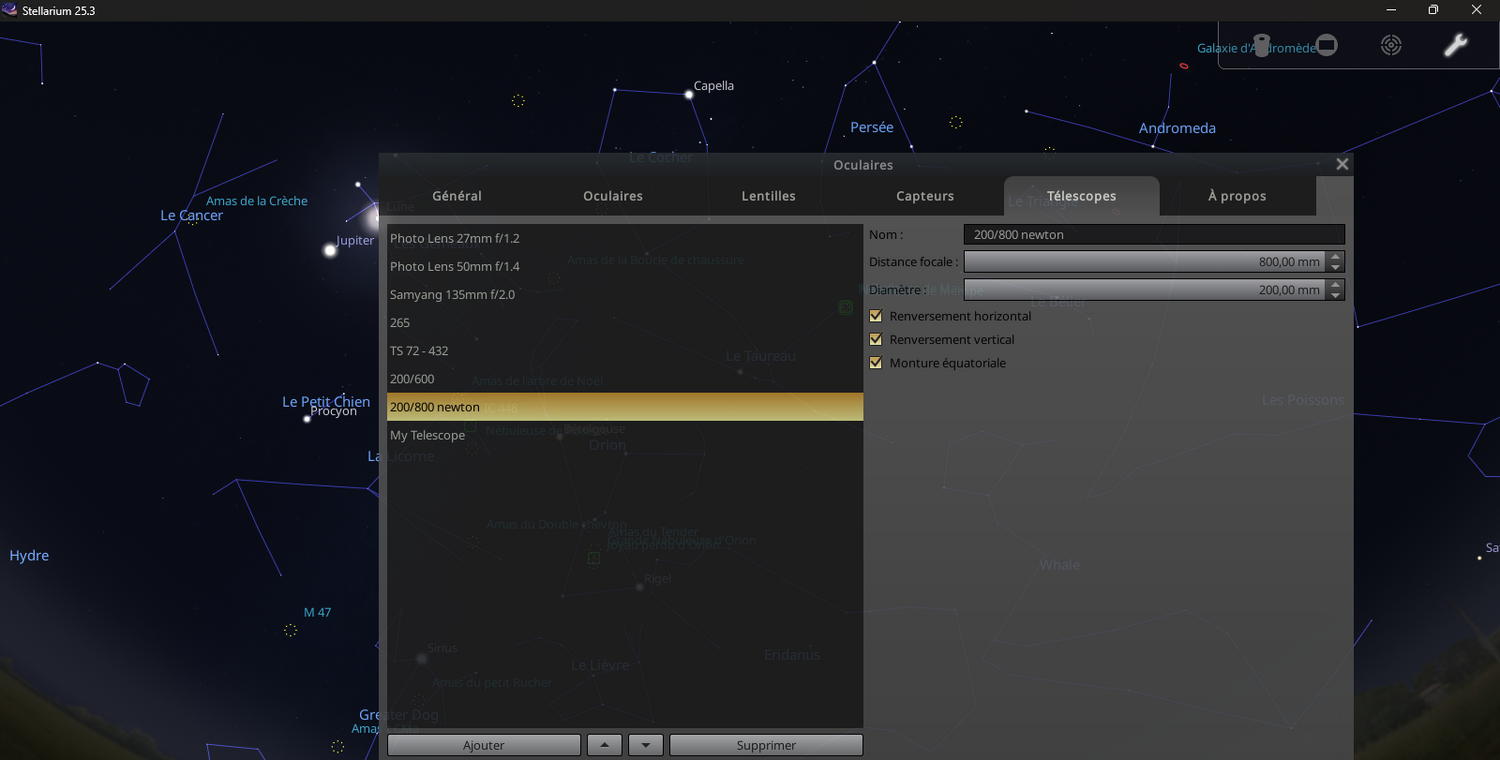Select Photo Lens 50mm f/1.4 entry

click(625, 266)
